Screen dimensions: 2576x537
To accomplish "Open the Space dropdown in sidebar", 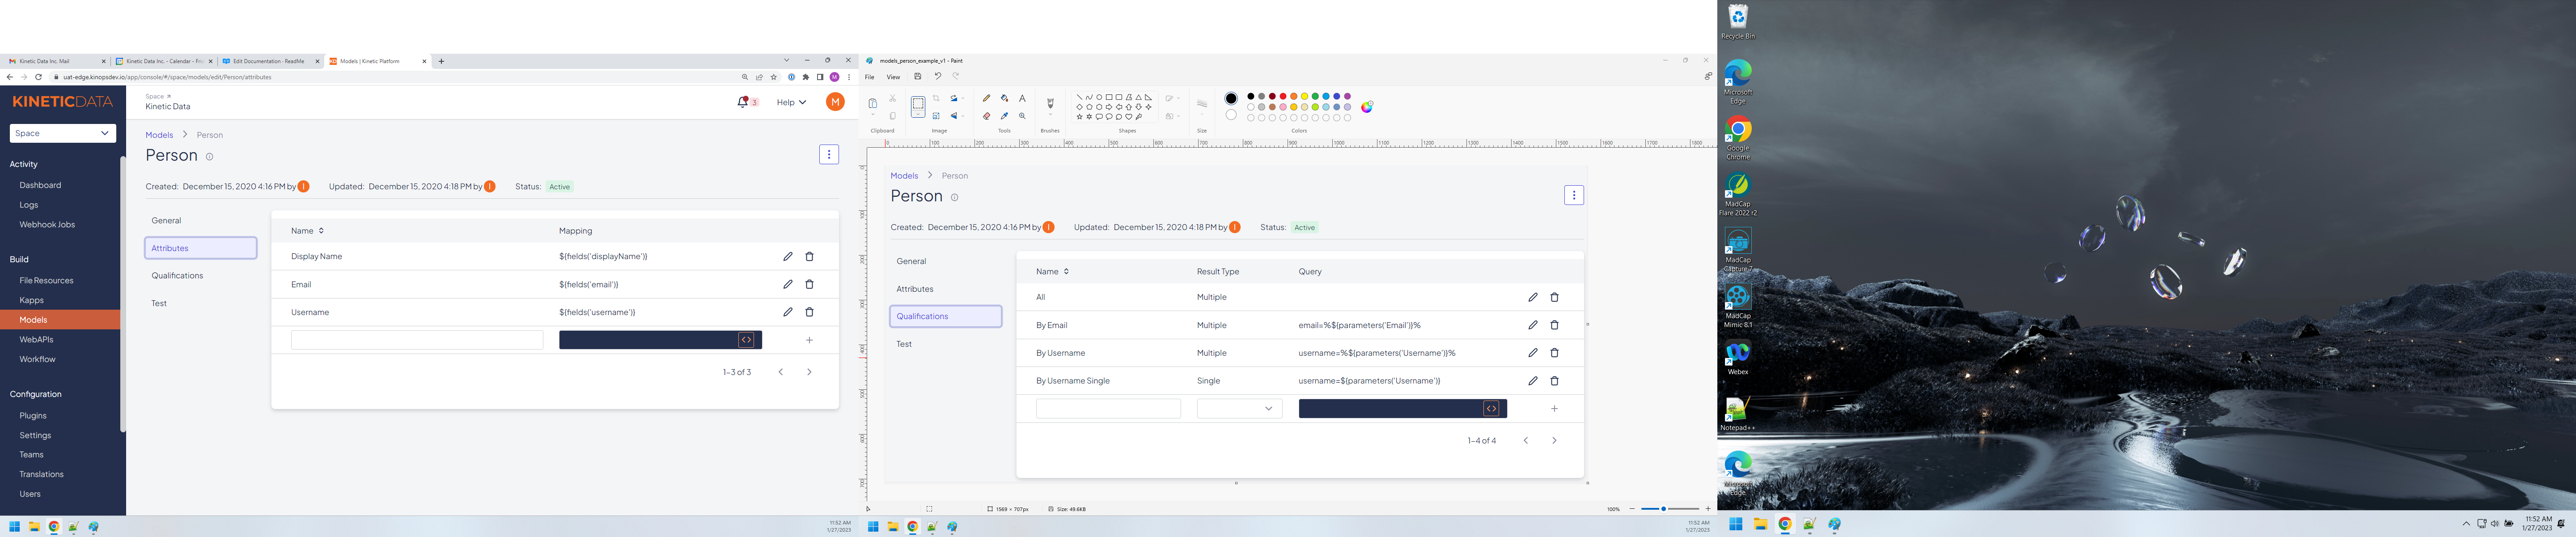I will (62, 133).
